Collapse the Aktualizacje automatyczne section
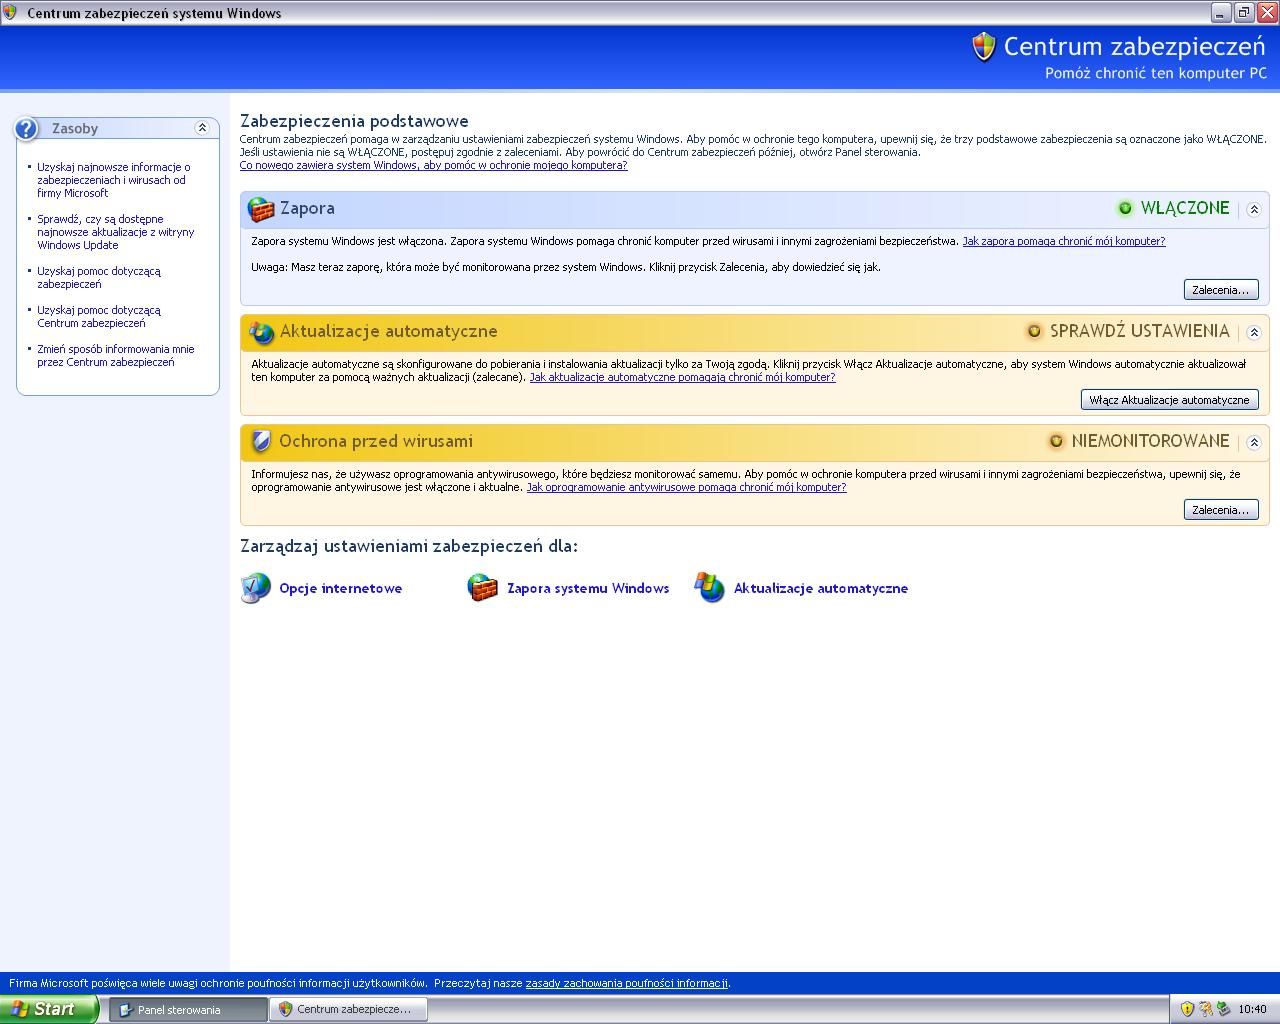The image size is (1280, 1024). point(1254,332)
